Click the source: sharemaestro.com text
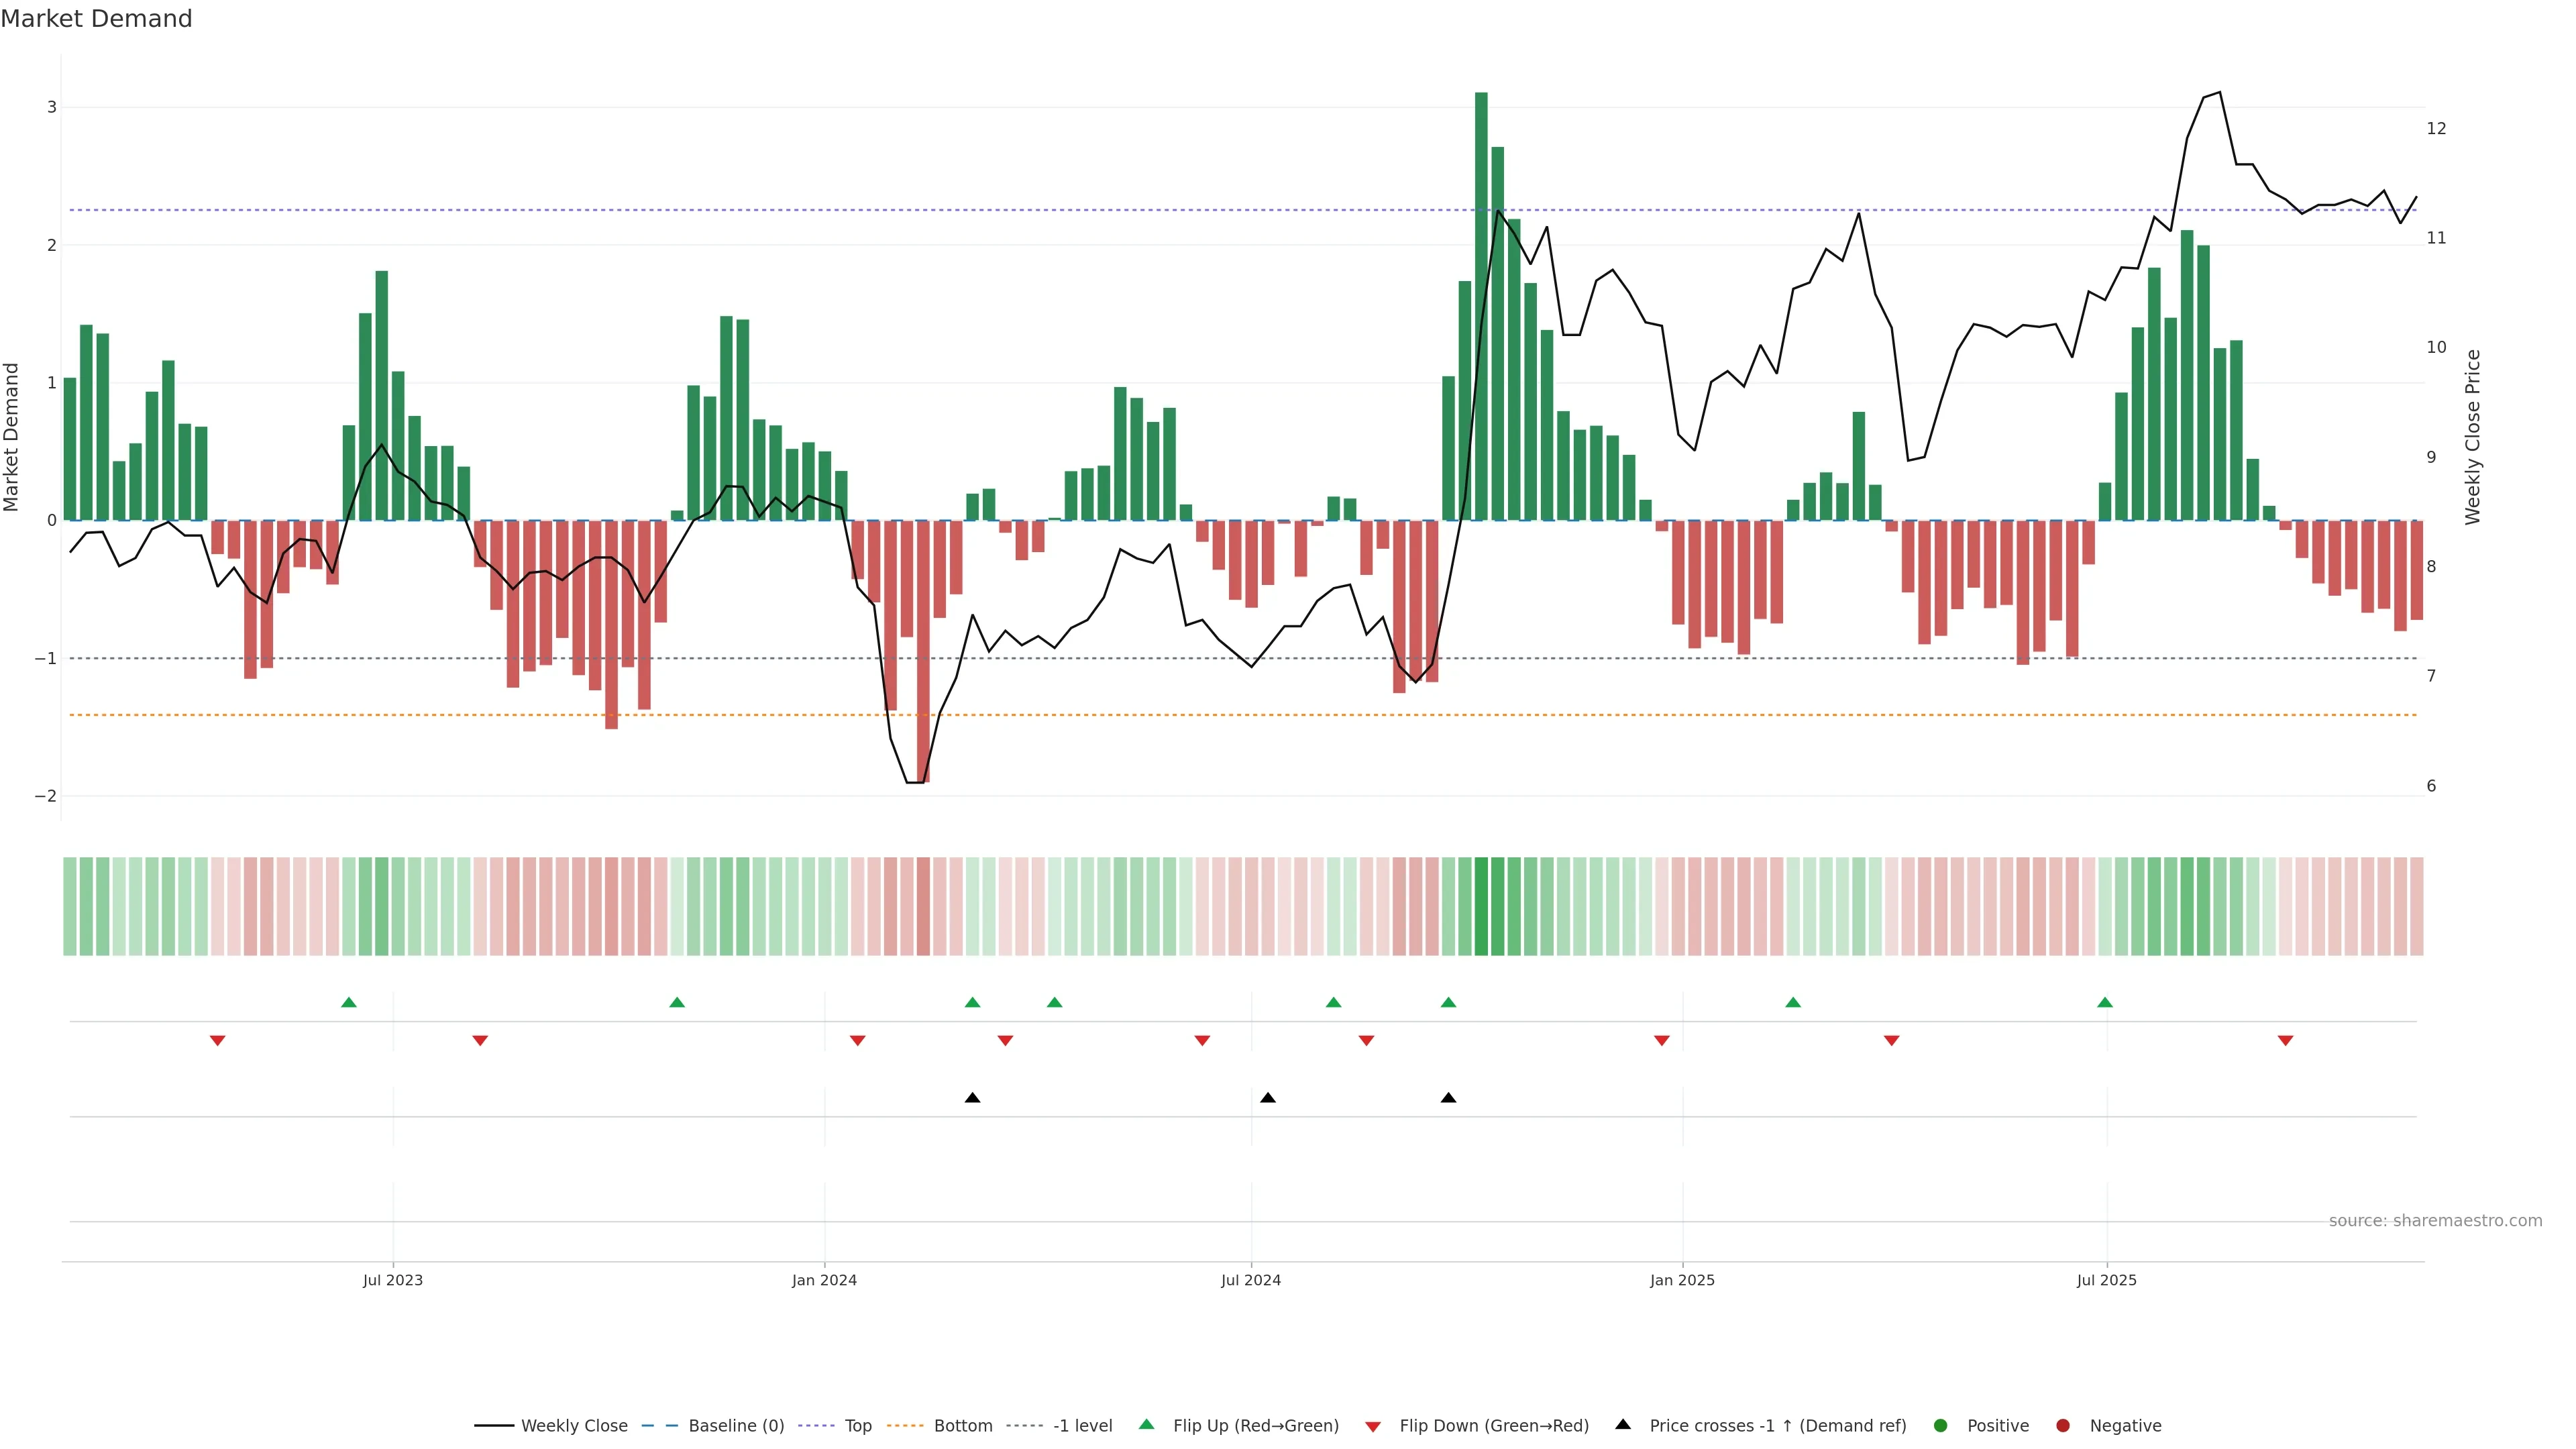This screenshot has width=2576, height=1449. tap(2435, 1221)
